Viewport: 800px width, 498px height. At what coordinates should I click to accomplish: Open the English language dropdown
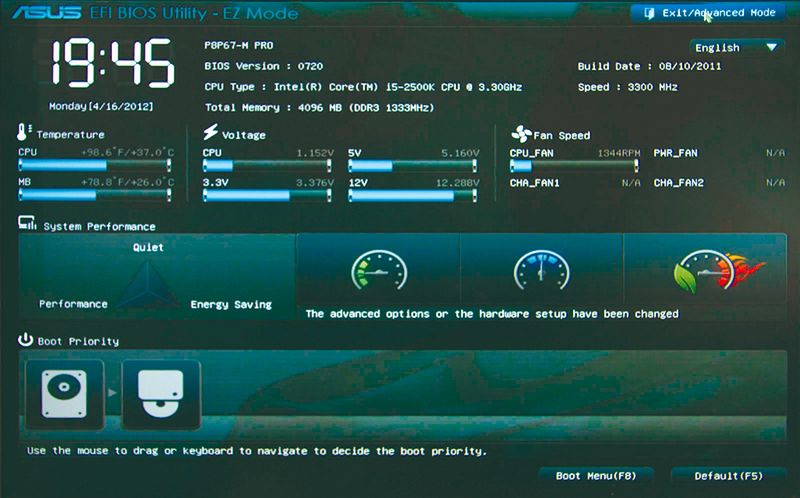point(737,47)
